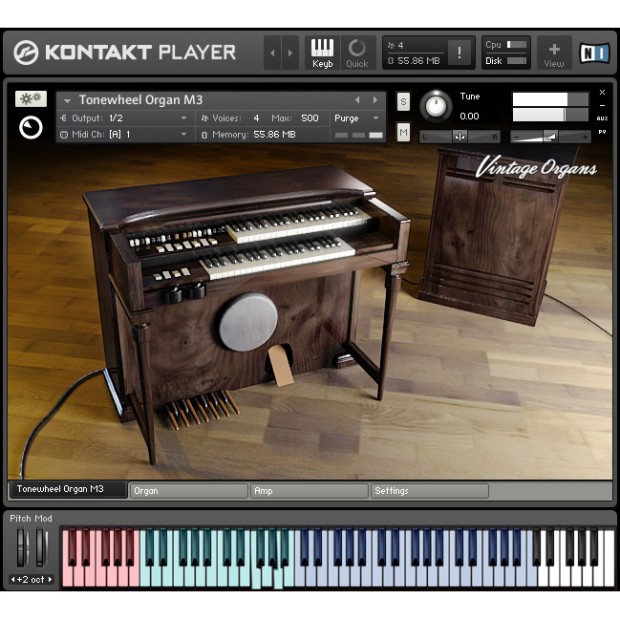
Task: Click the round instrument info icon
Action: pyautogui.click(x=31, y=128)
